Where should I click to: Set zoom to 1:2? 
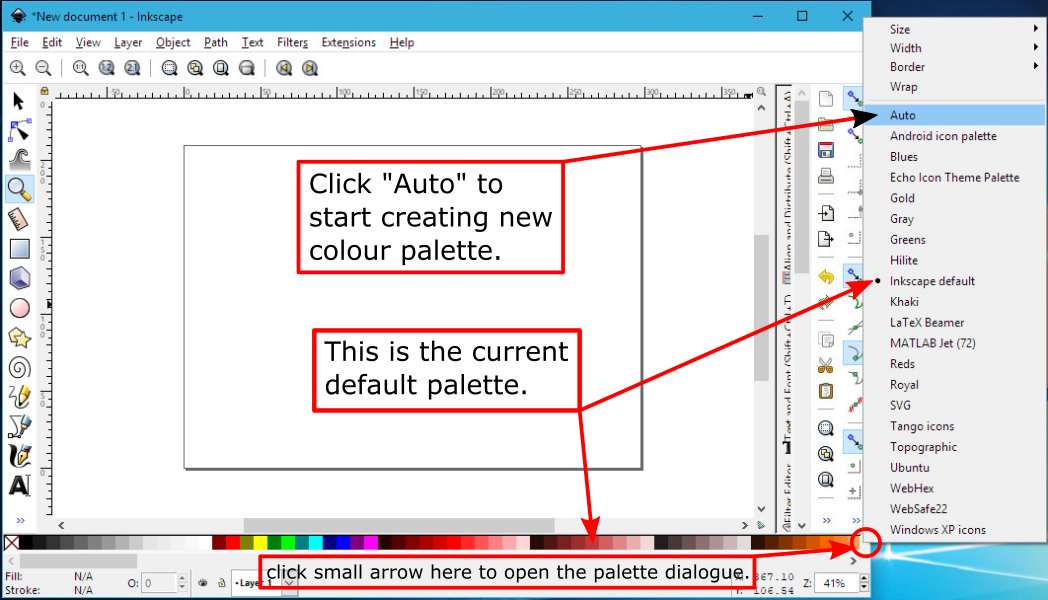tap(106, 68)
